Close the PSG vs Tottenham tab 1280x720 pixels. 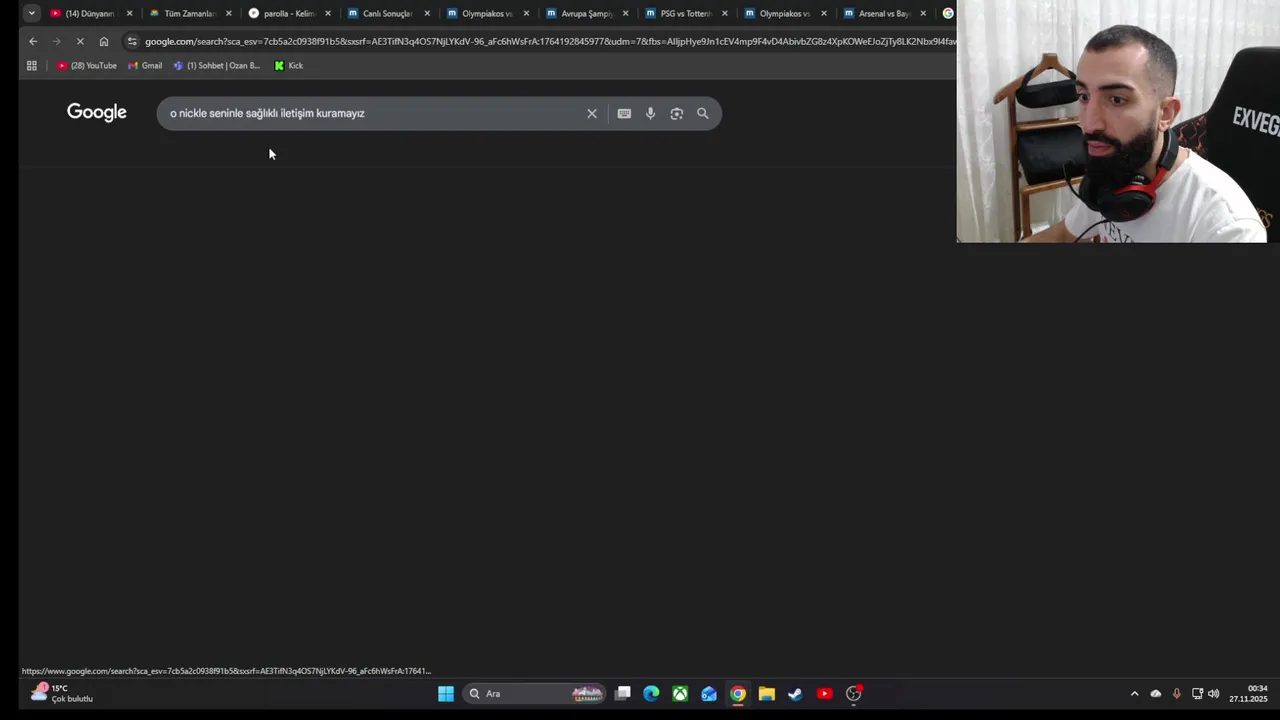tap(725, 14)
